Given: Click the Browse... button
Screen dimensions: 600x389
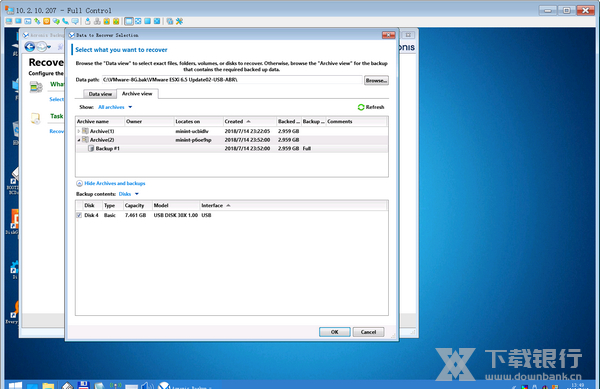Looking at the screenshot, I should (x=376, y=80).
